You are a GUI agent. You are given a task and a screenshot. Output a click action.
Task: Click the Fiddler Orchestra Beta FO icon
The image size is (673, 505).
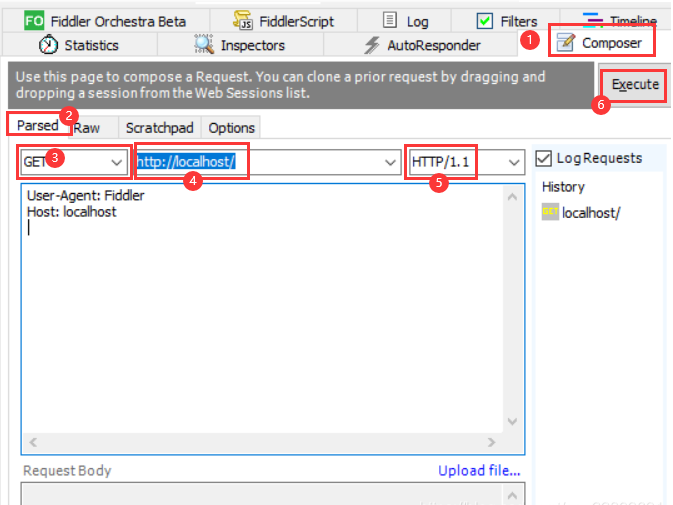point(34,21)
